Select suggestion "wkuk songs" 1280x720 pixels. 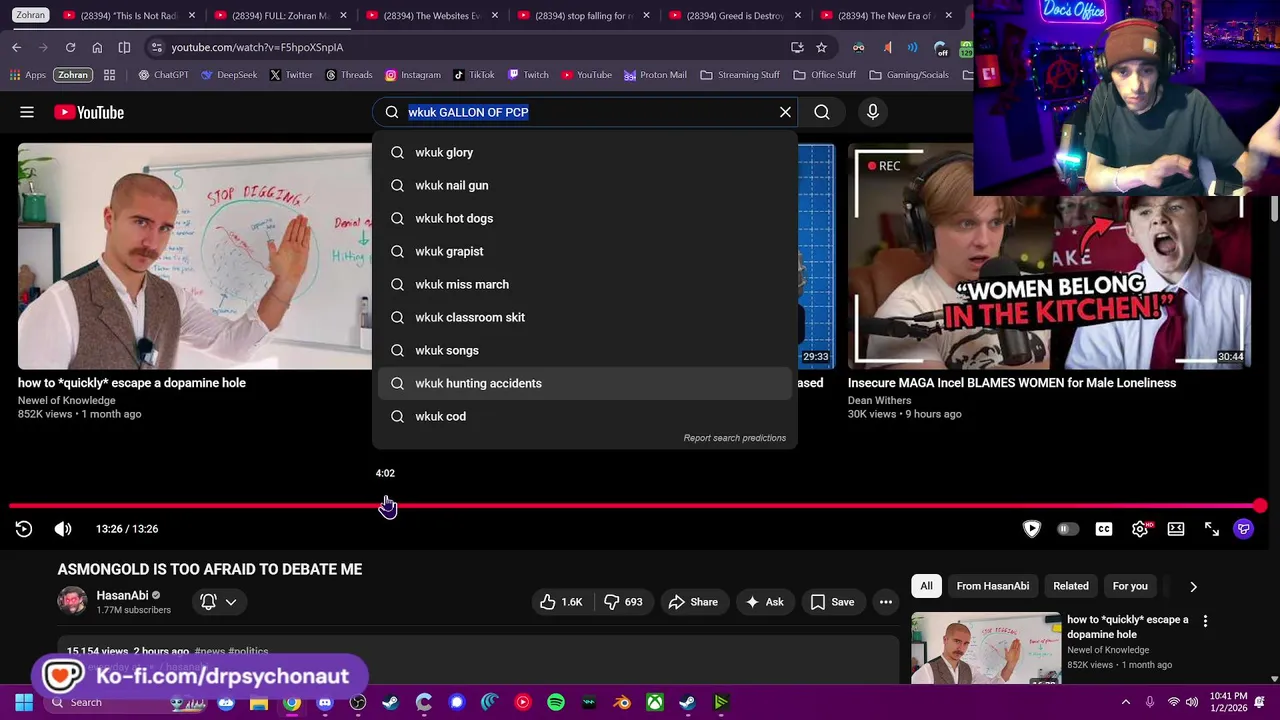pos(585,350)
